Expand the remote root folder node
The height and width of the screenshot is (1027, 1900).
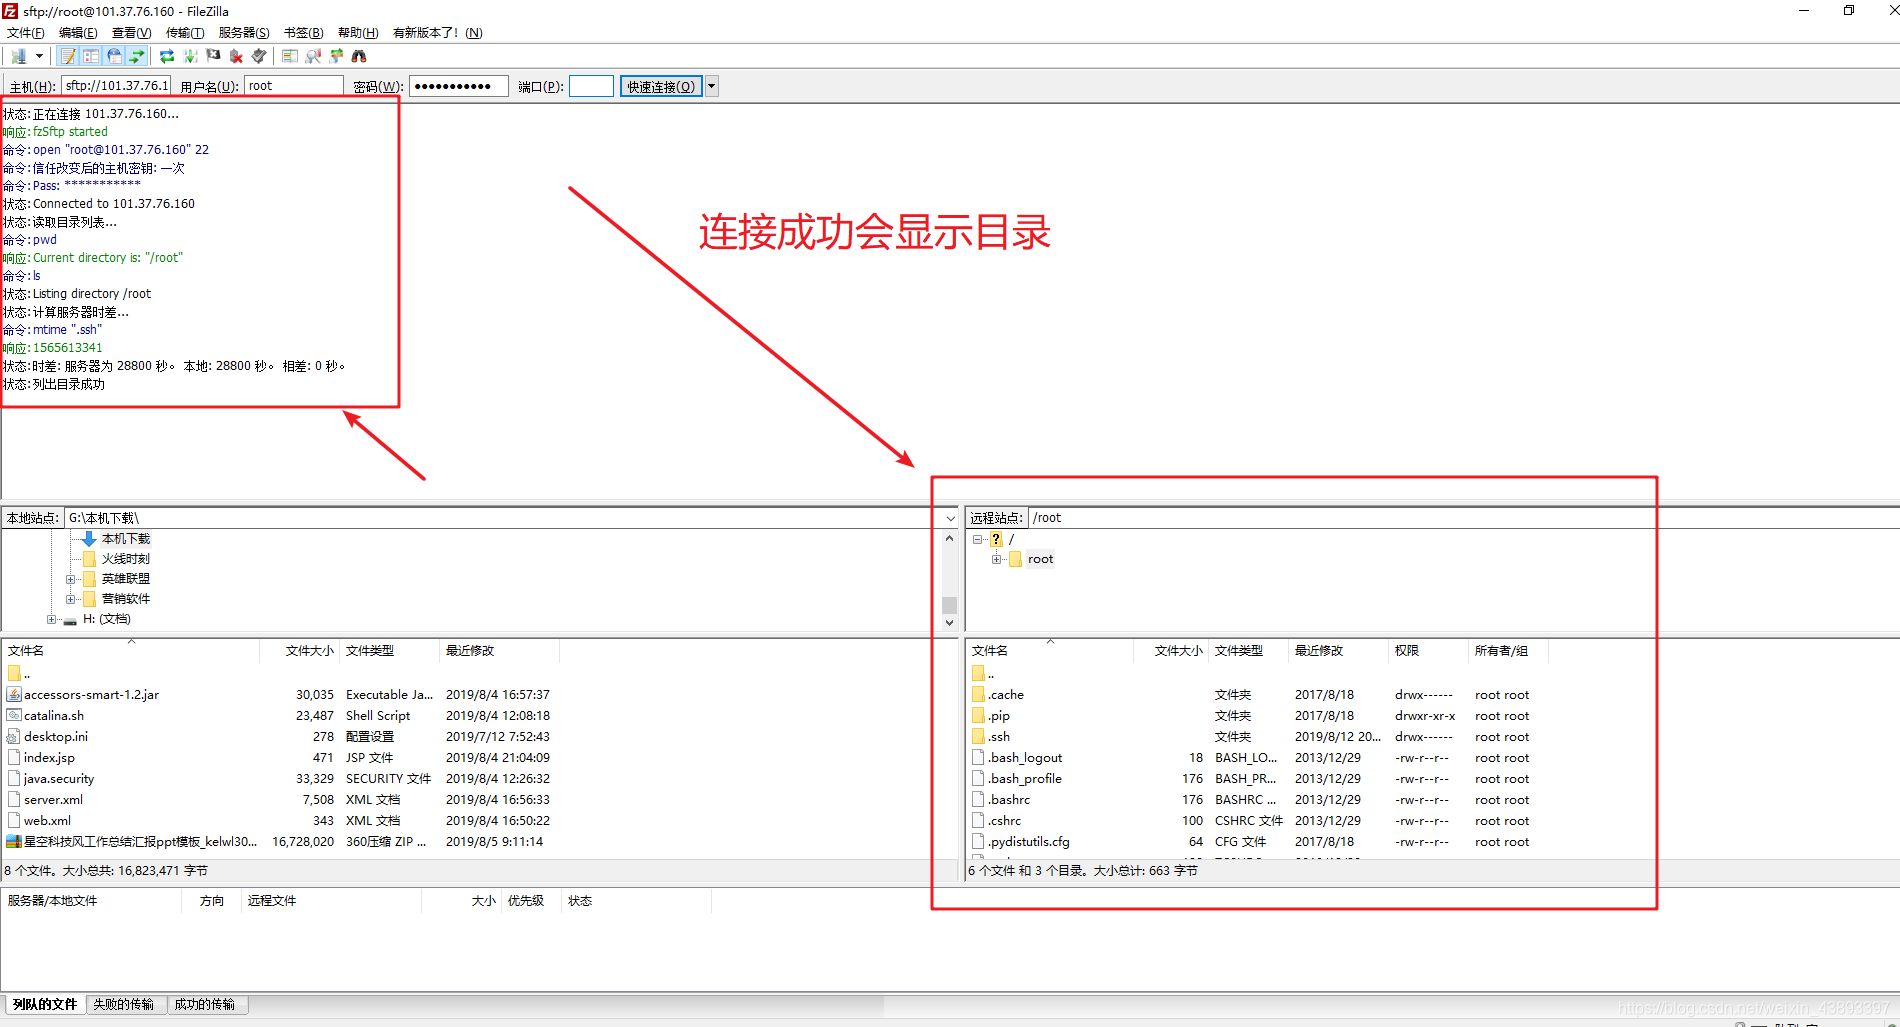(x=997, y=559)
